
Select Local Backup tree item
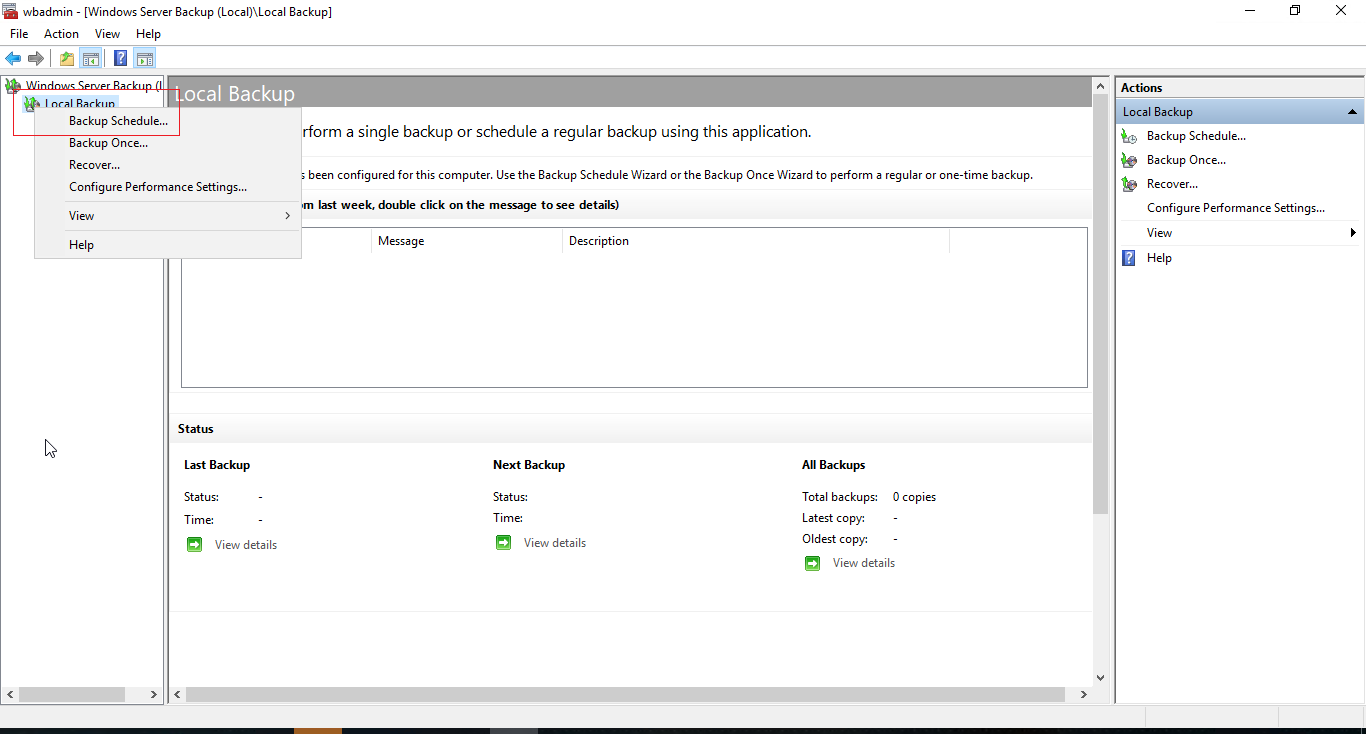pyautogui.click(x=80, y=104)
